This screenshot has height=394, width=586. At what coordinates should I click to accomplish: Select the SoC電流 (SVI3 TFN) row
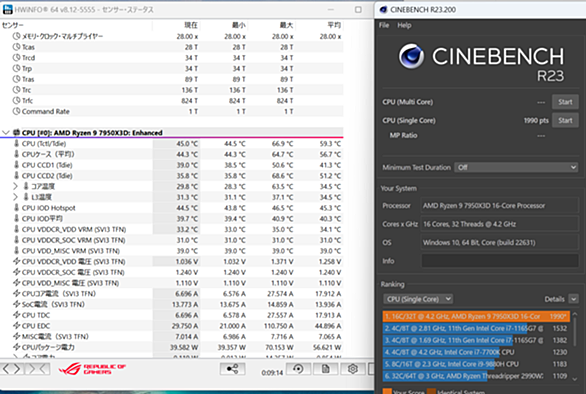(x=172, y=304)
